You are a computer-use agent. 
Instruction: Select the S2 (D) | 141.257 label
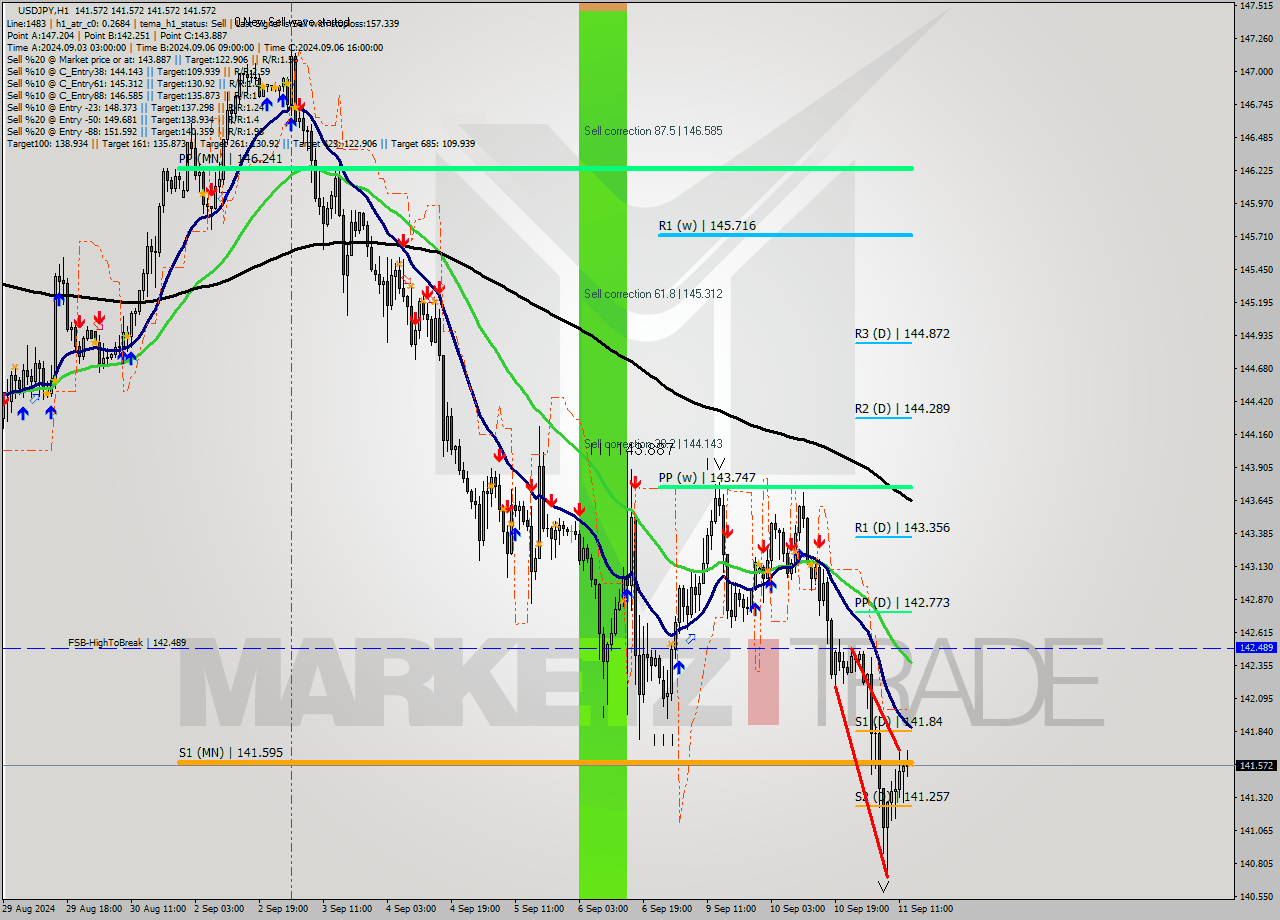point(902,797)
